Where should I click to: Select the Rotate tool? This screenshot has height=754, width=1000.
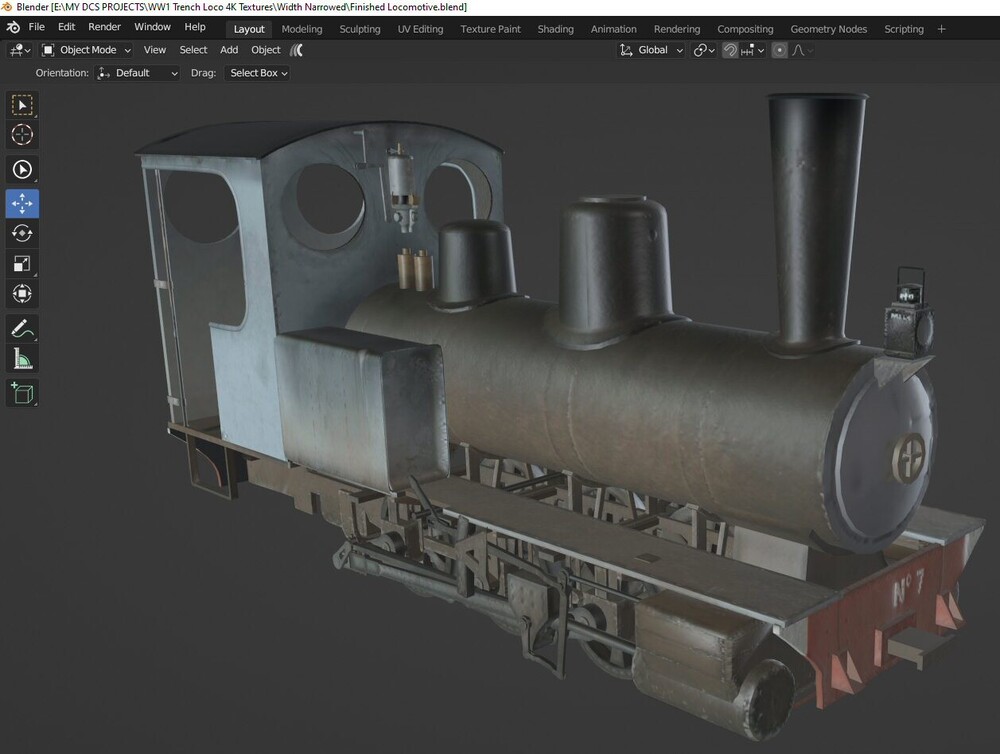tap(22, 233)
